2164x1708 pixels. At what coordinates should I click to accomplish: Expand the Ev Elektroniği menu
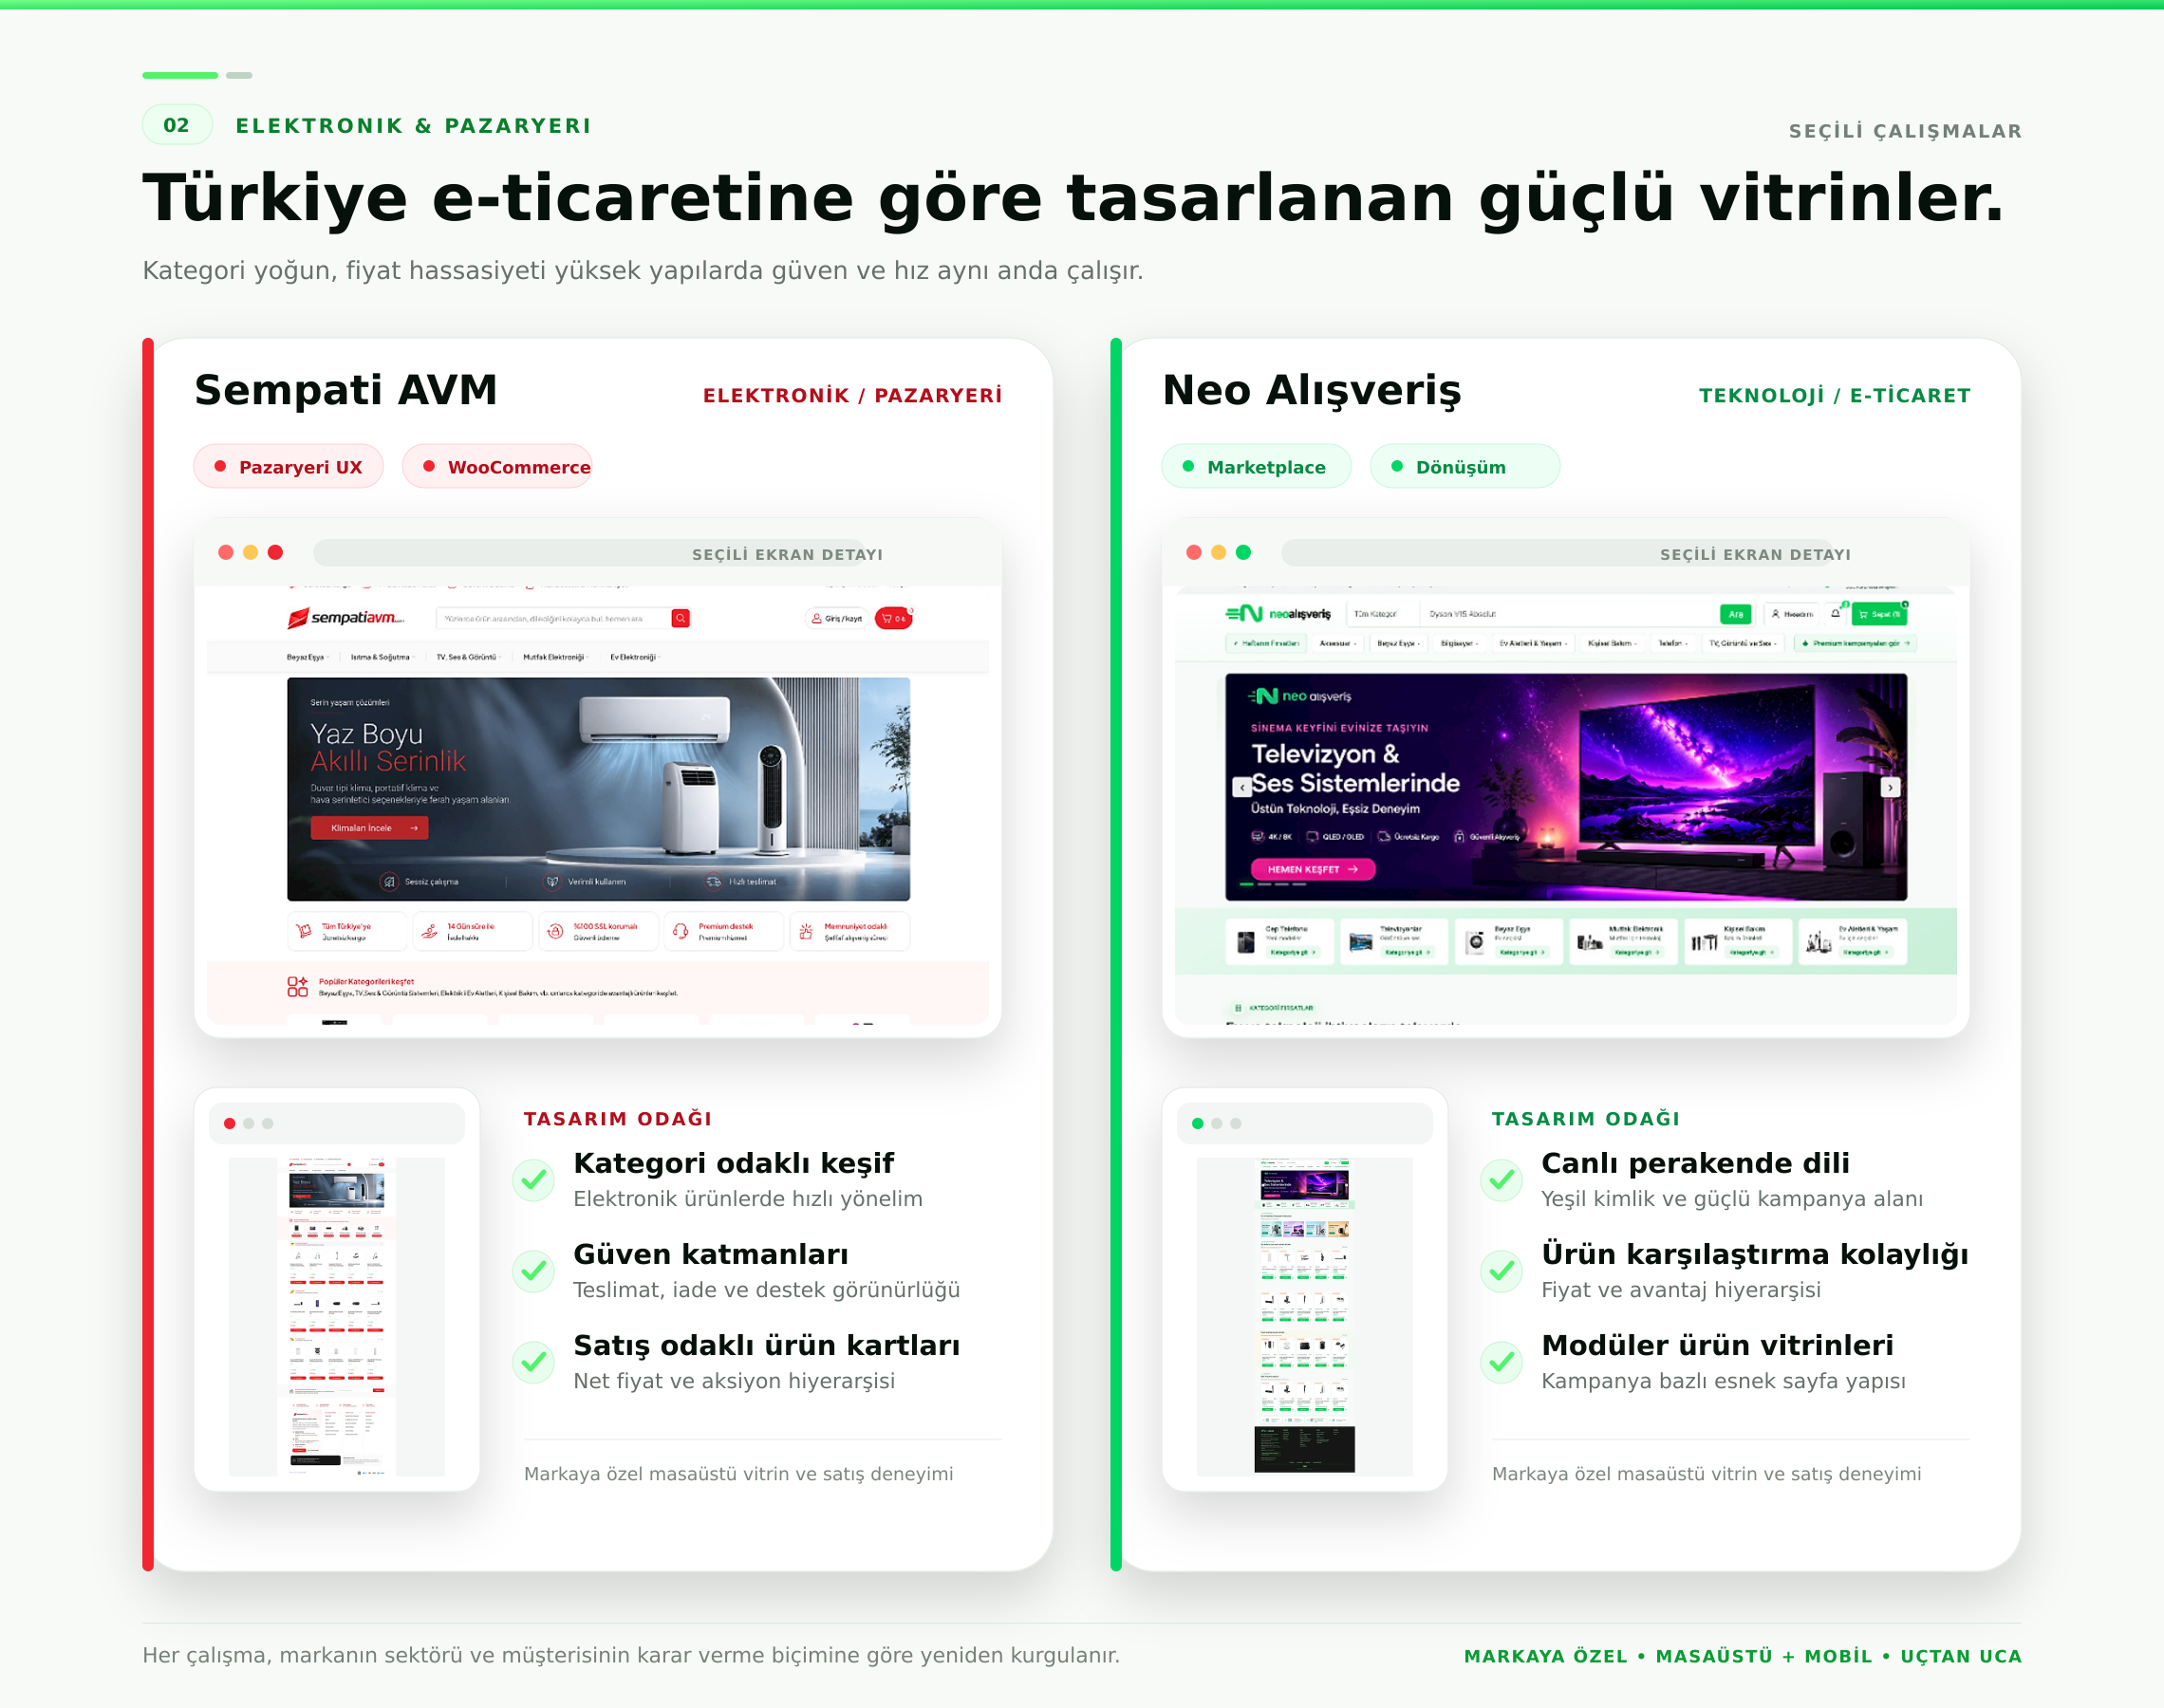(x=636, y=657)
